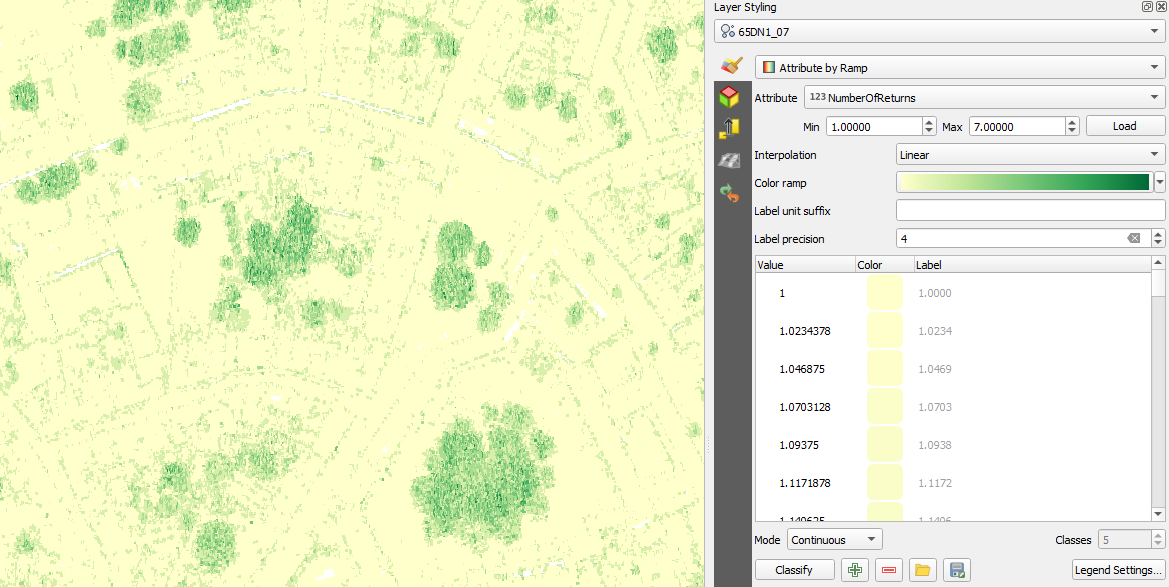Click color swatch for value 1.046875

point(885,368)
